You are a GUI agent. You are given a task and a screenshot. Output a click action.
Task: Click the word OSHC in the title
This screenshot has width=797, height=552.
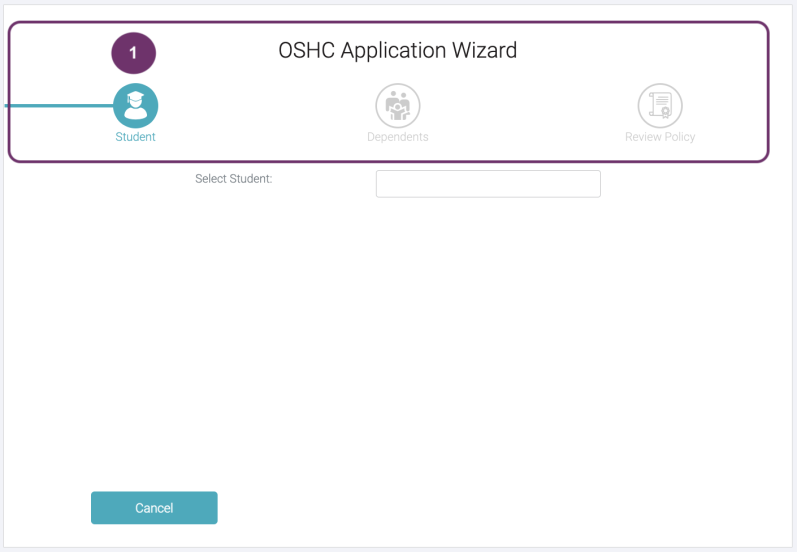(306, 50)
